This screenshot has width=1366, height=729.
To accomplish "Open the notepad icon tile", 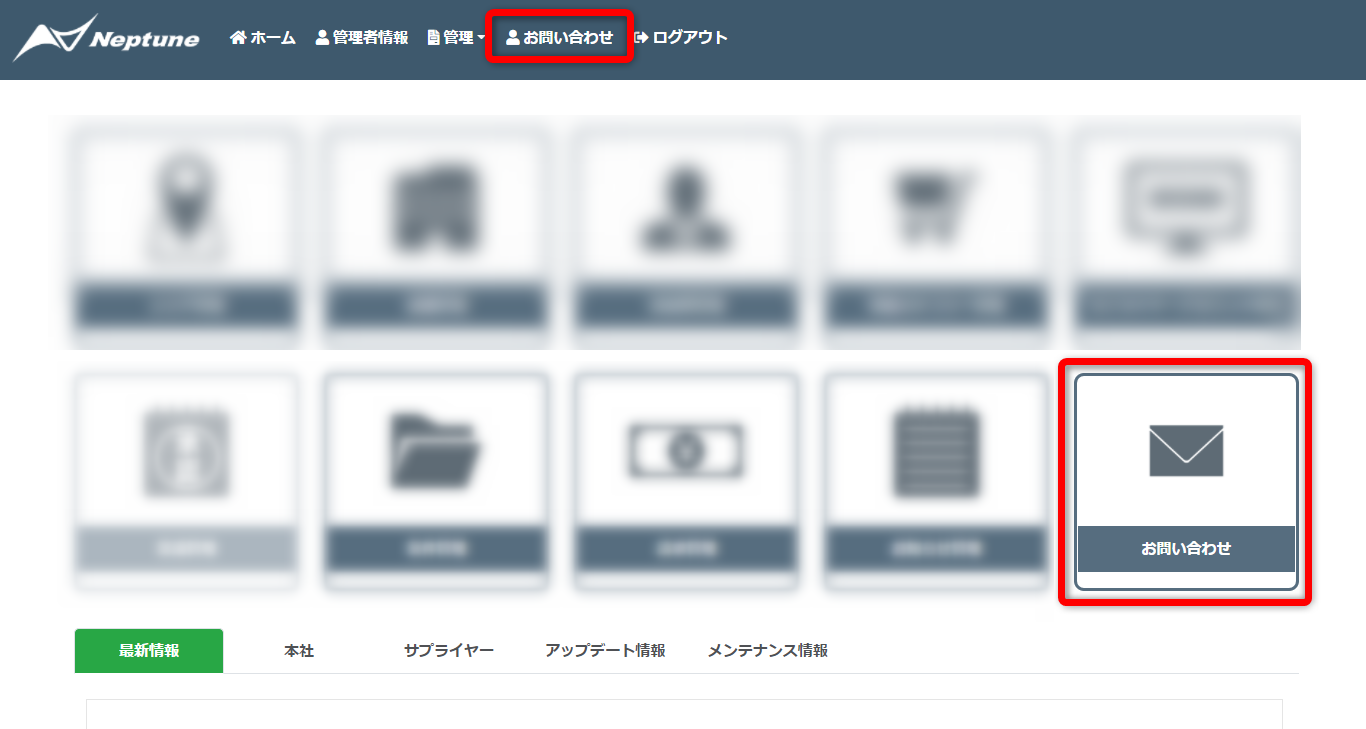I will (936, 450).
